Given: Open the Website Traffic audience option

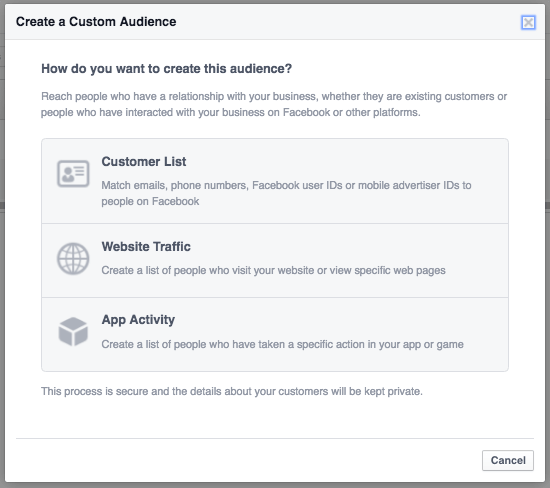Looking at the screenshot, I should click(275, 260).
